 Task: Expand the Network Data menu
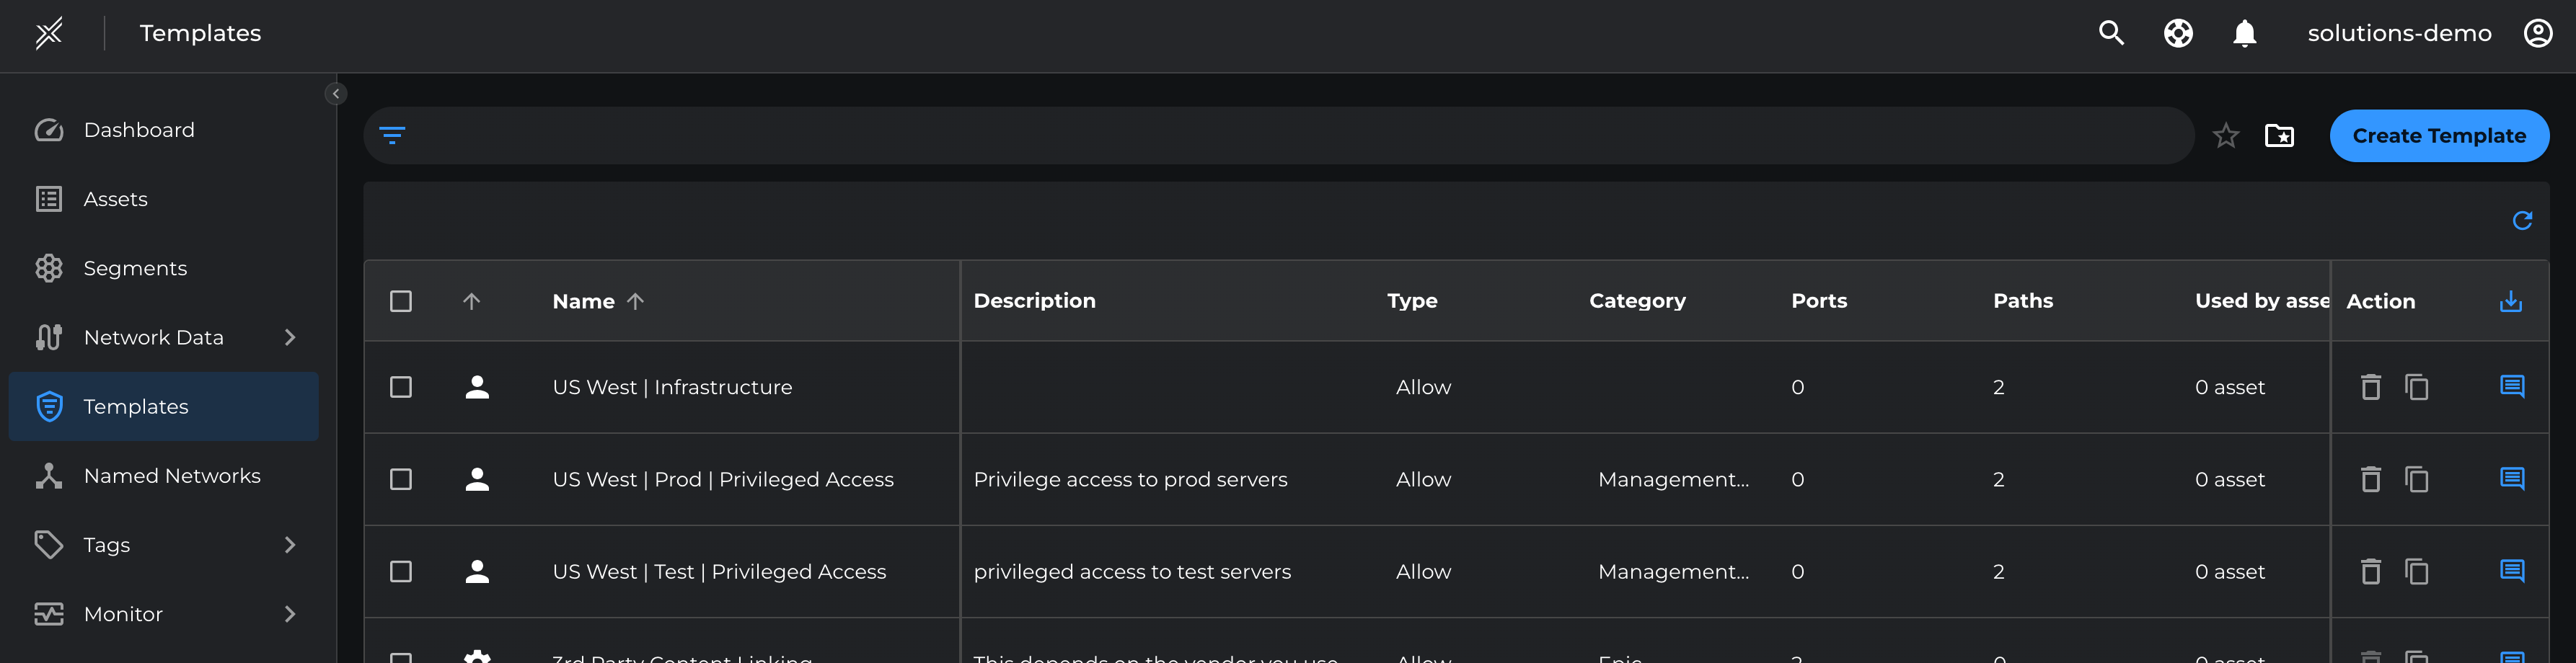290,337
